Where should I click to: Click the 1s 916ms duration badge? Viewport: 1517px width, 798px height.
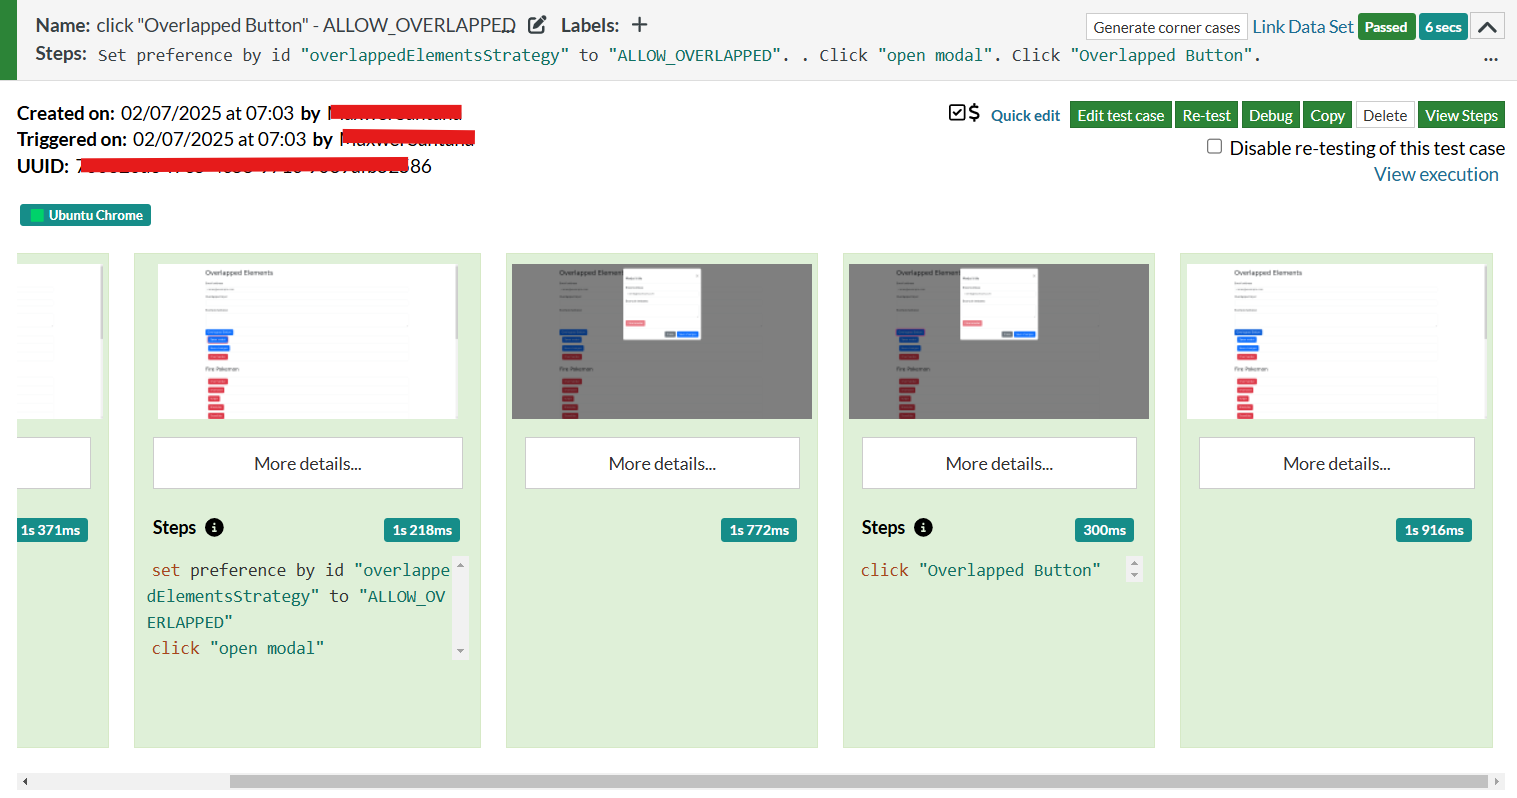click(1434, 530)
